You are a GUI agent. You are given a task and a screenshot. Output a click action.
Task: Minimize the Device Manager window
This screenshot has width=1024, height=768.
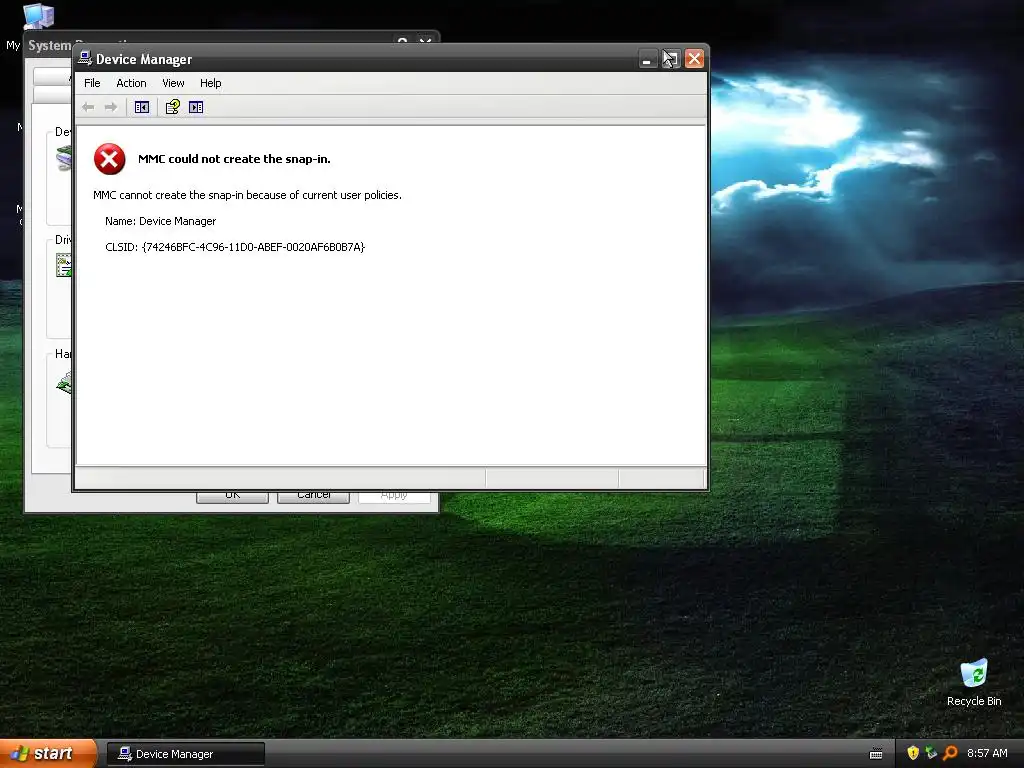pos(647,59)
